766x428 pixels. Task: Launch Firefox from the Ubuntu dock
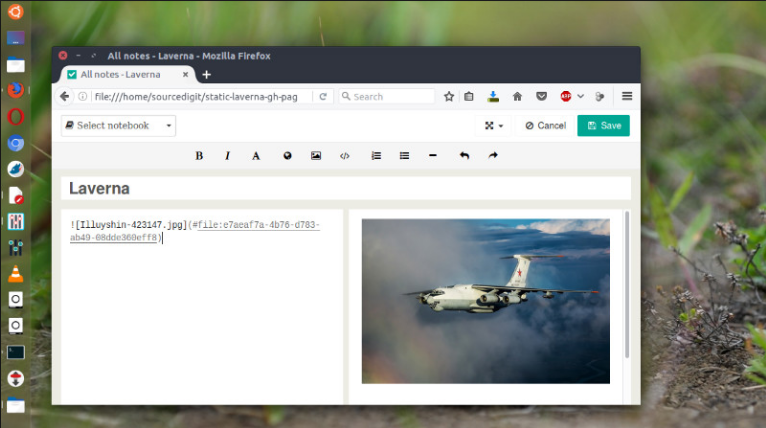(x=16, y=90)
